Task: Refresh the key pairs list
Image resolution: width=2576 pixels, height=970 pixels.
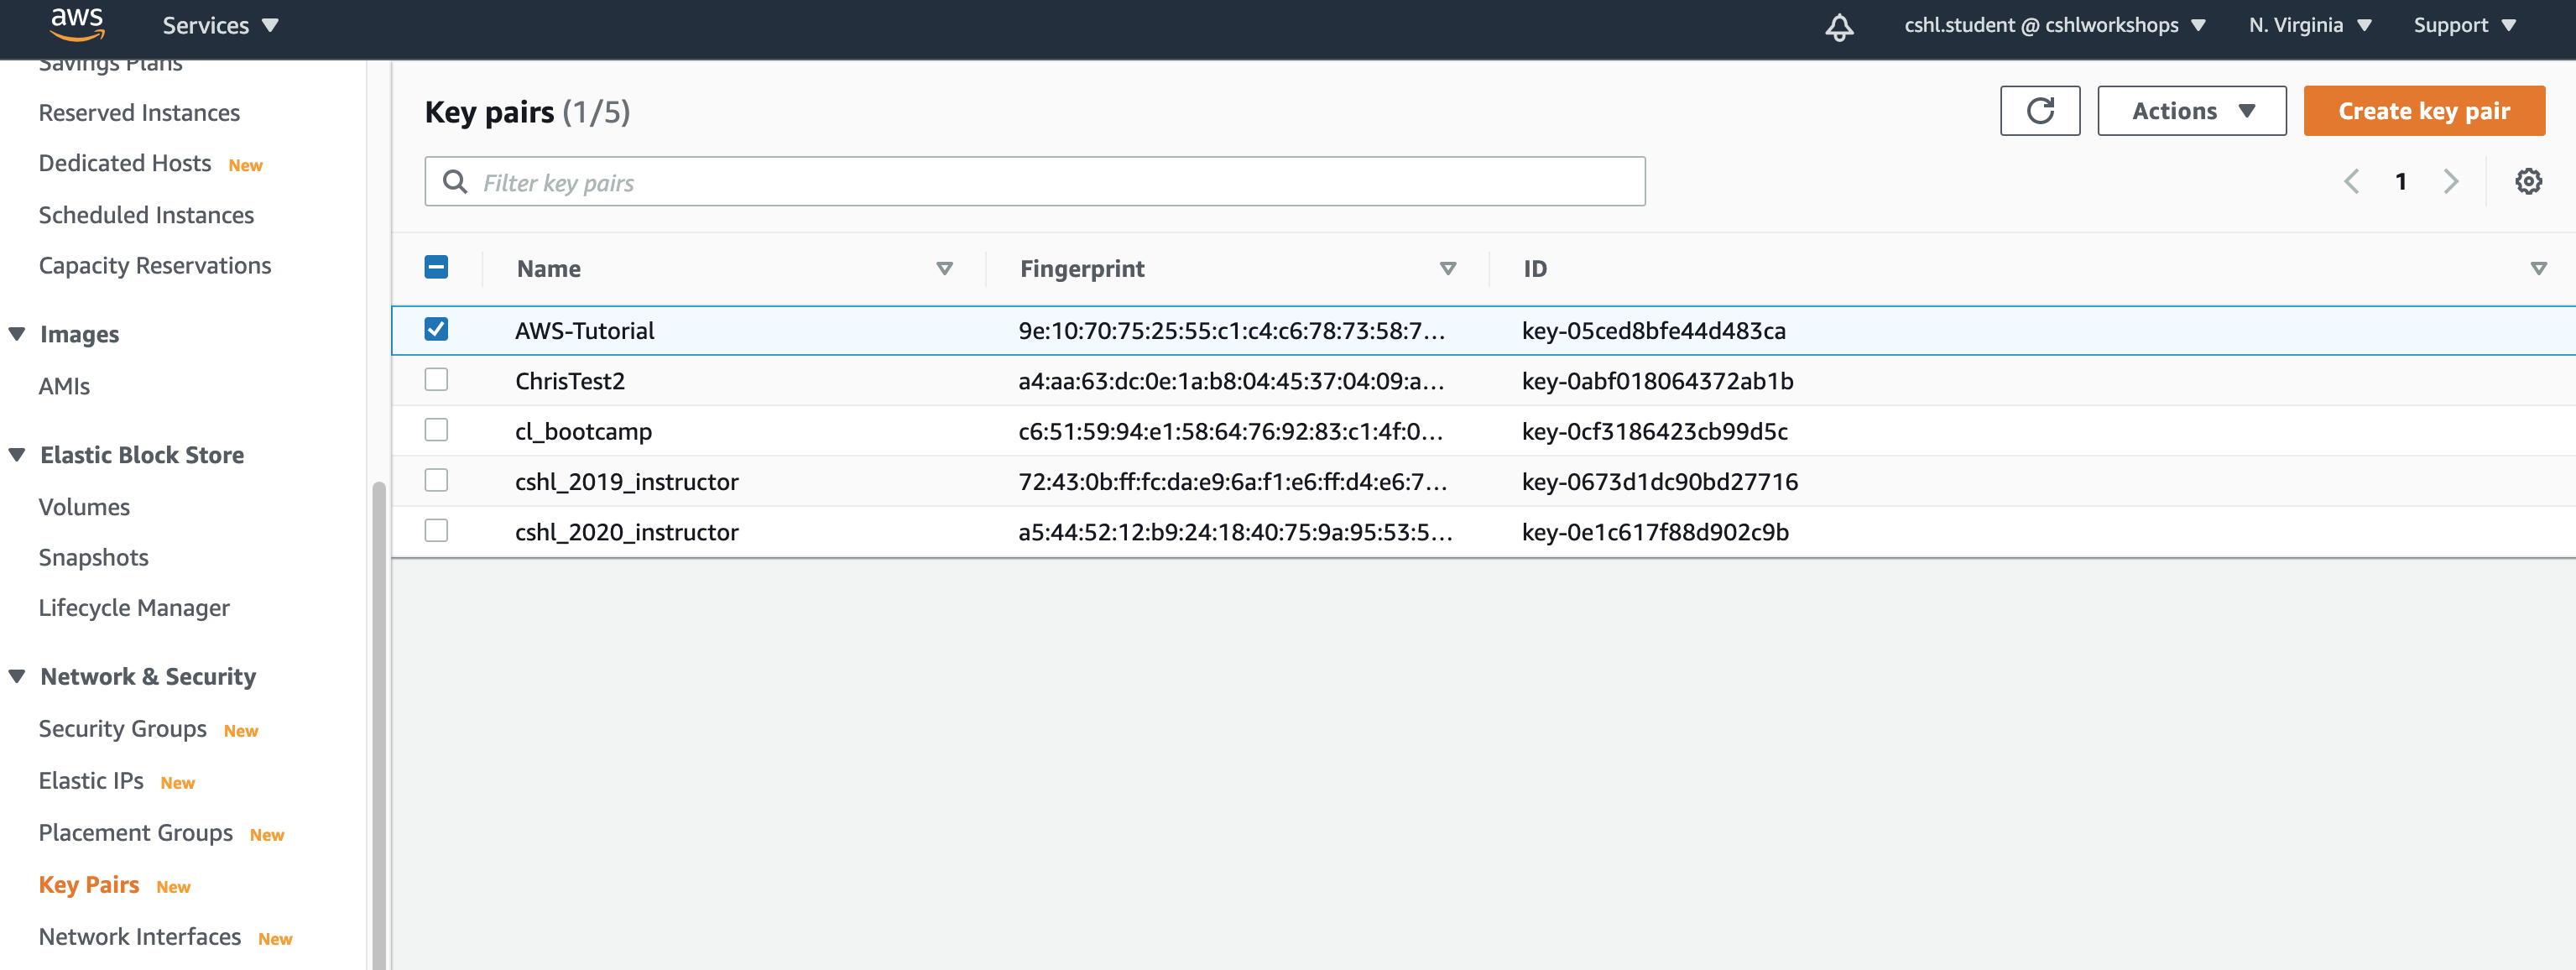Action: (x=2040, y=111)
